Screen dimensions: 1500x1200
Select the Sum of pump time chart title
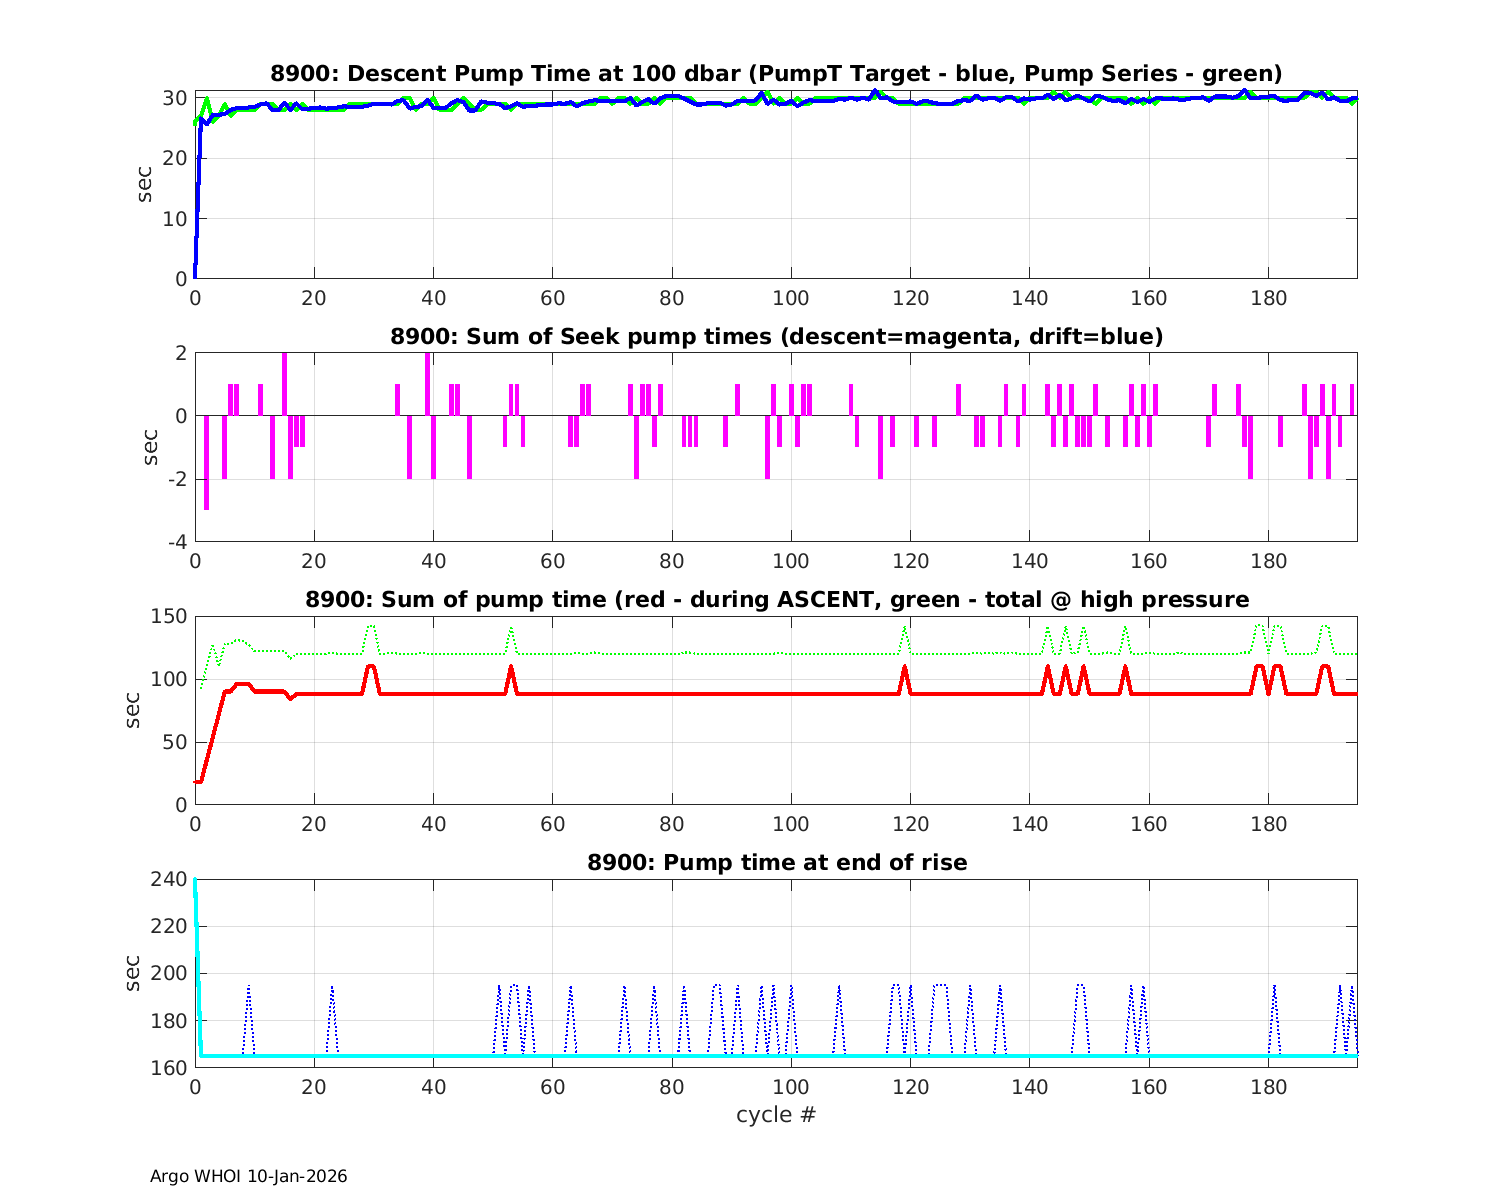tap(776, 600)
